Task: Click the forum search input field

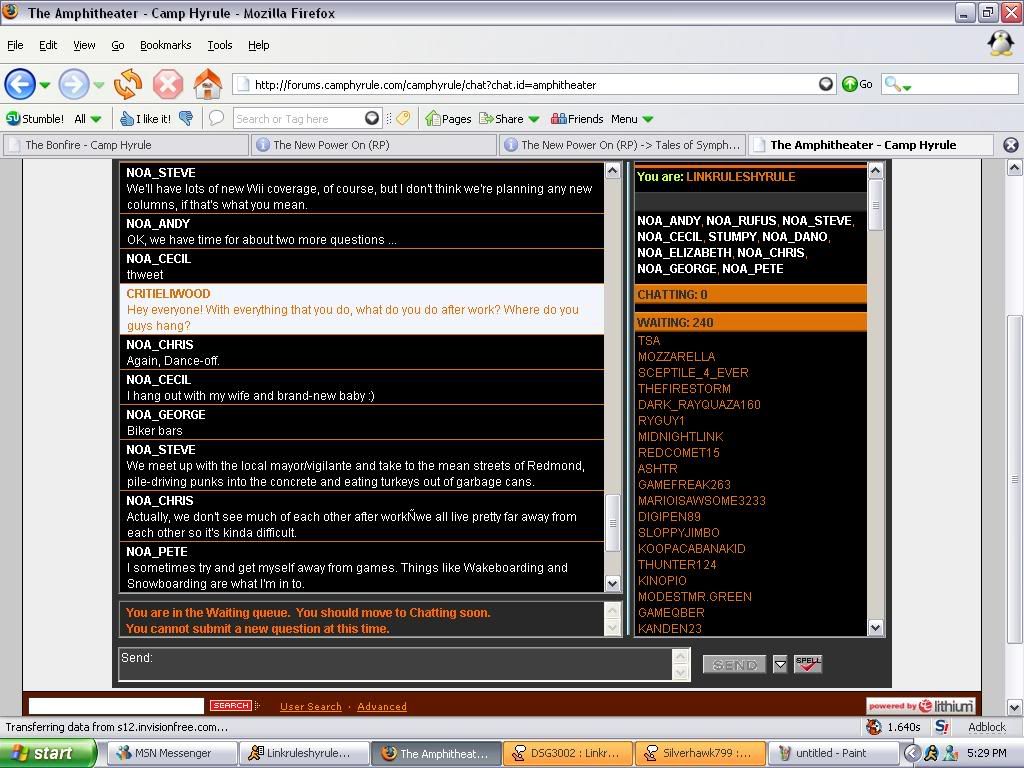Action: coord(116,705)
